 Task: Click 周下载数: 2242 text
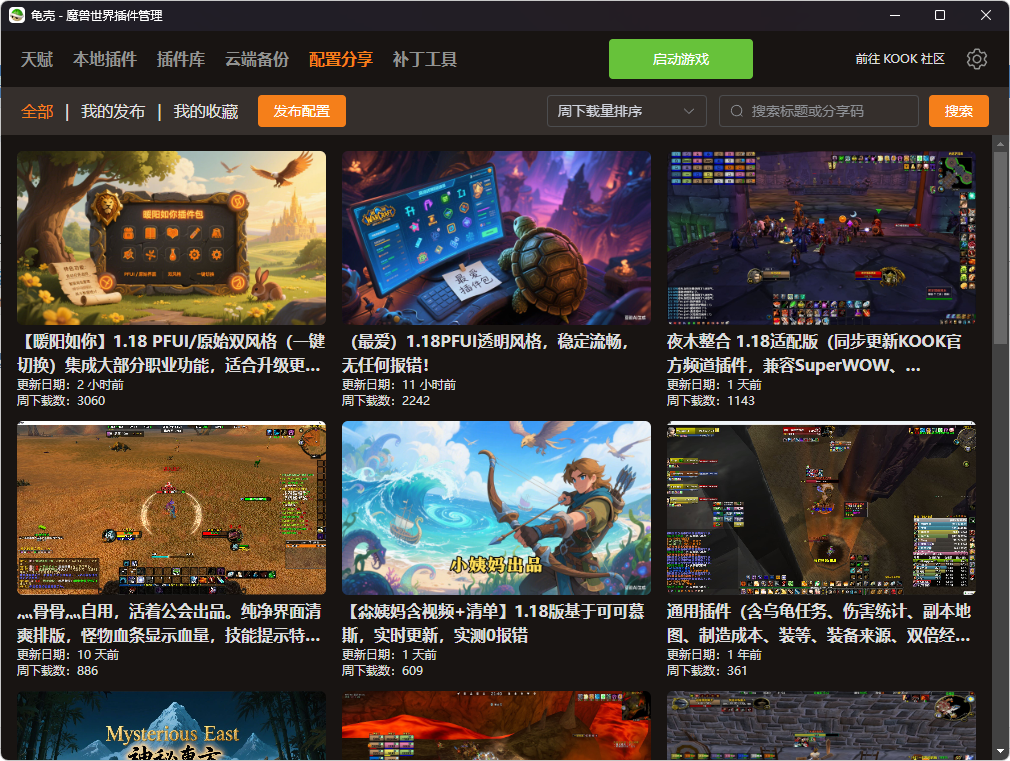point(386,401)
